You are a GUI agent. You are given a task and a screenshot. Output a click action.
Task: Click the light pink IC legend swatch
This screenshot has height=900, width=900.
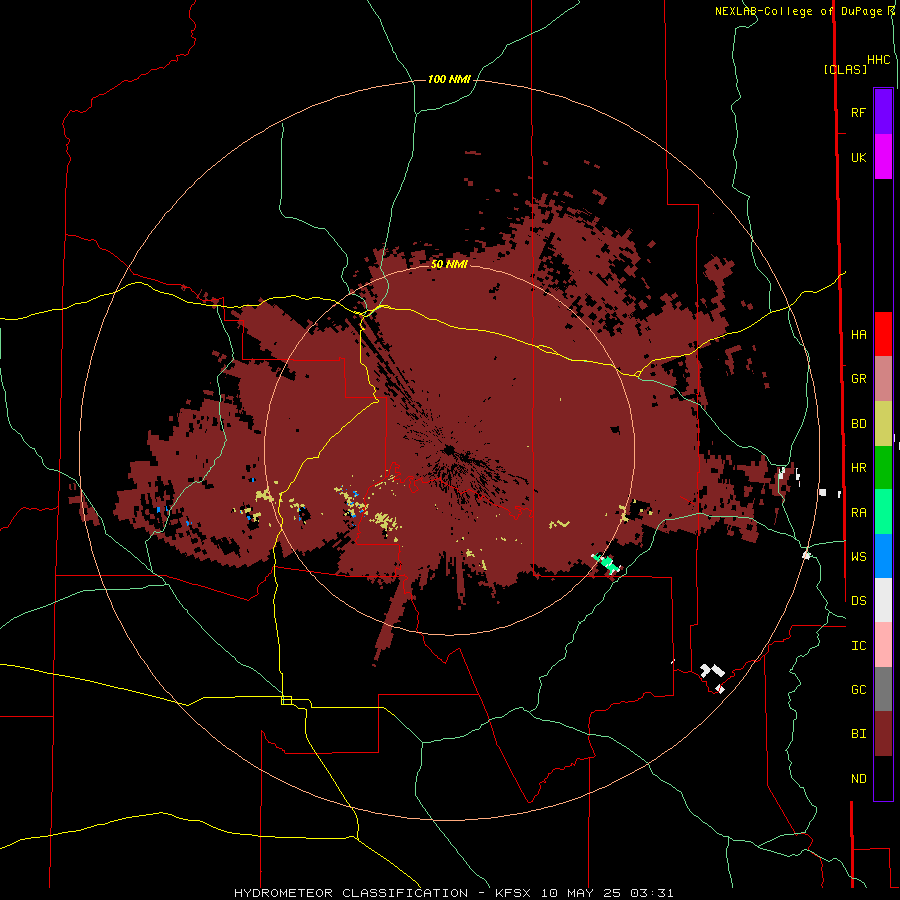(x=883, y=645)
